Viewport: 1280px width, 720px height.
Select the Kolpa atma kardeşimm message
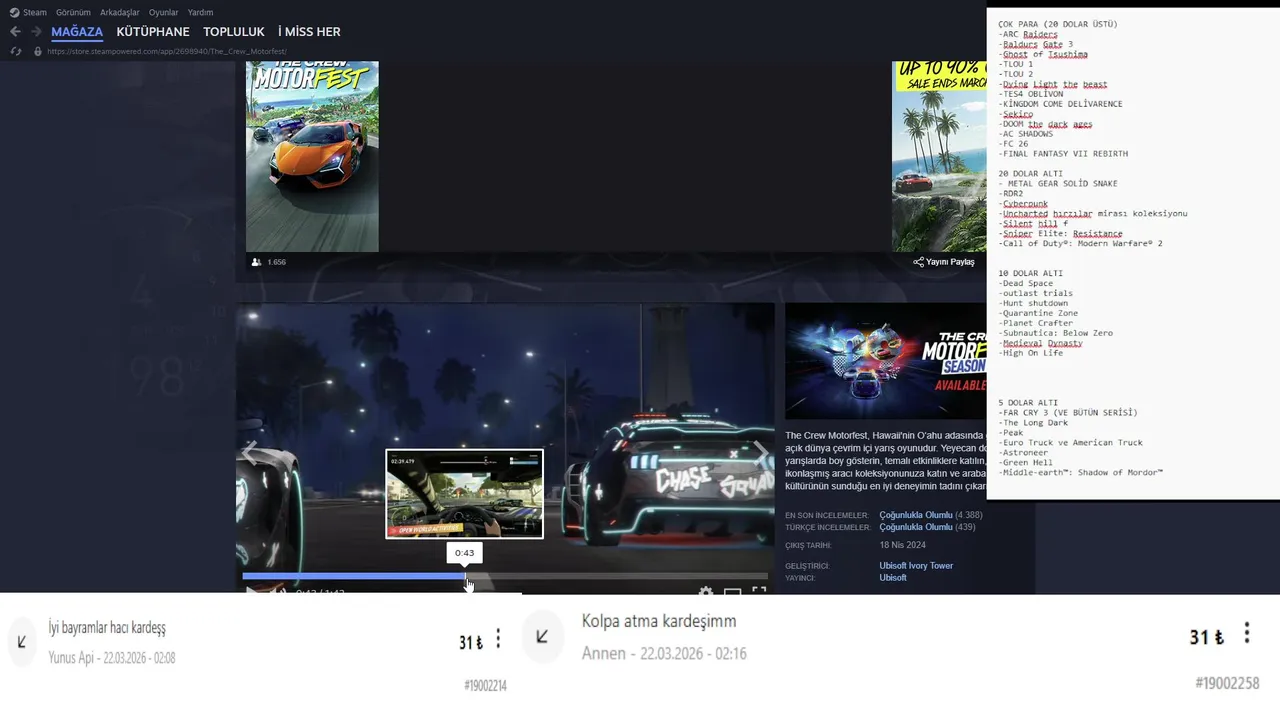click(659, 621)
